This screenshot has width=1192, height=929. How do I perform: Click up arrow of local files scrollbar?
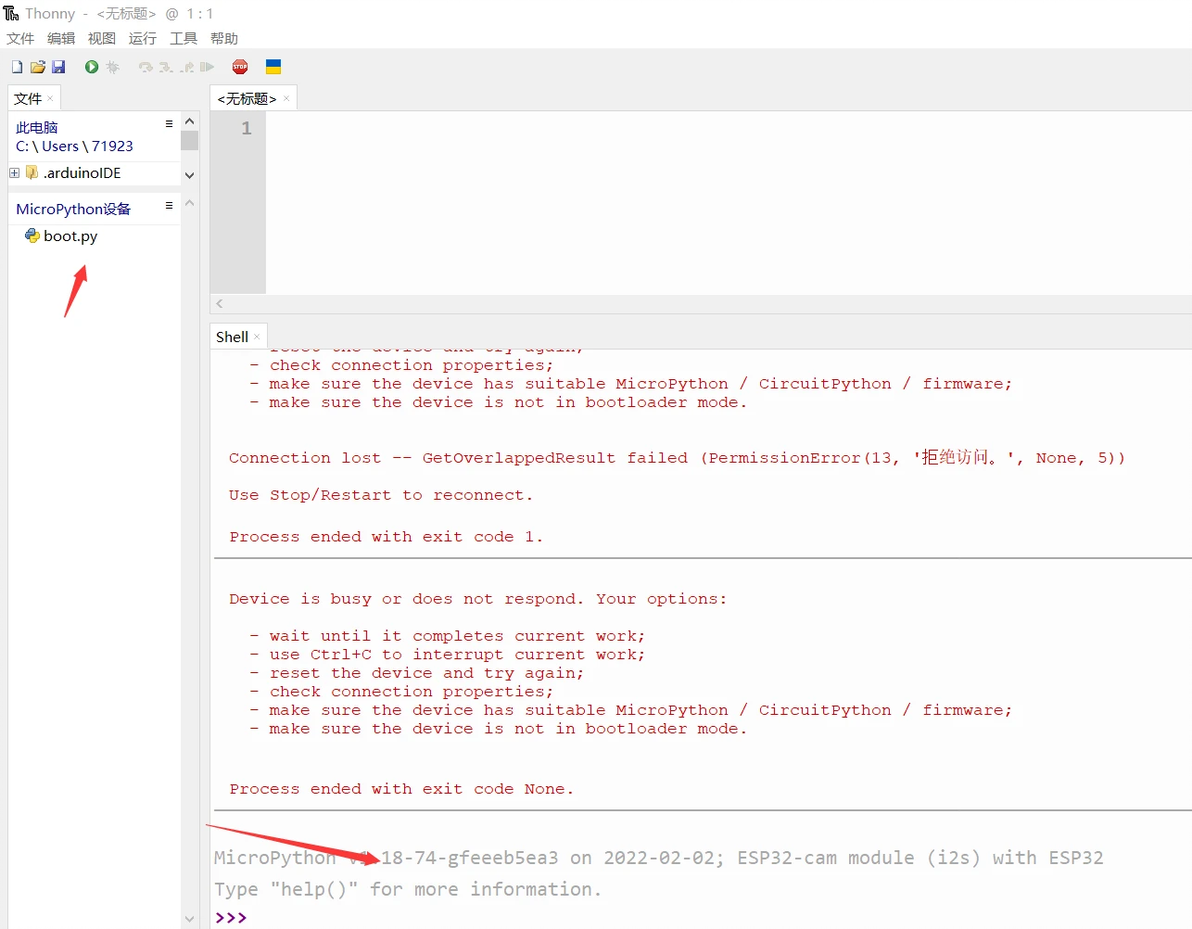click(190, 122)
